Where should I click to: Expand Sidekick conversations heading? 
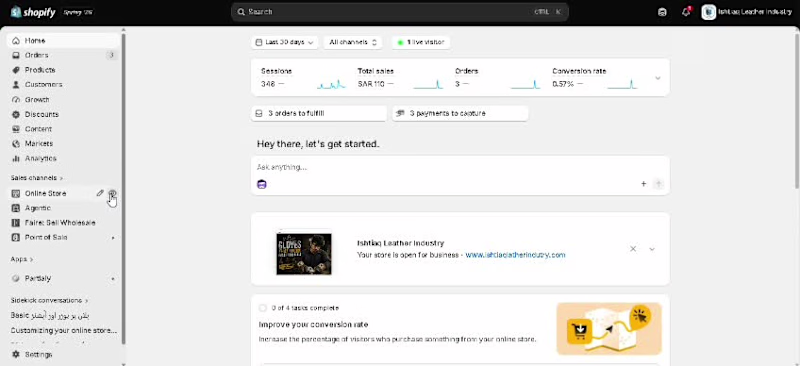49,301
